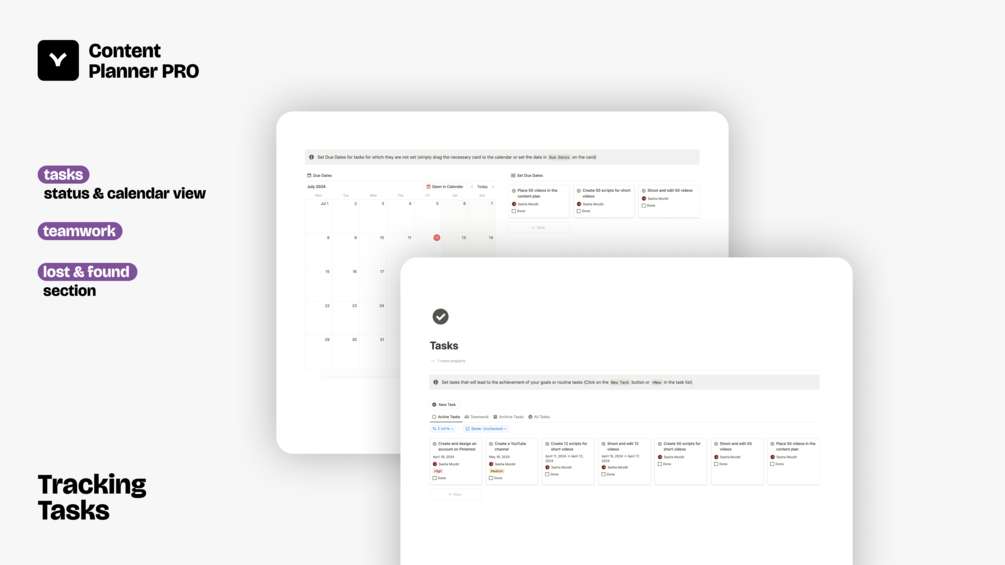Image resolution: width=1005 pixels, height=565 pixels.
Task: Open 'Place 50 videos in the content plan' card in calendar window
Action: 539,201
